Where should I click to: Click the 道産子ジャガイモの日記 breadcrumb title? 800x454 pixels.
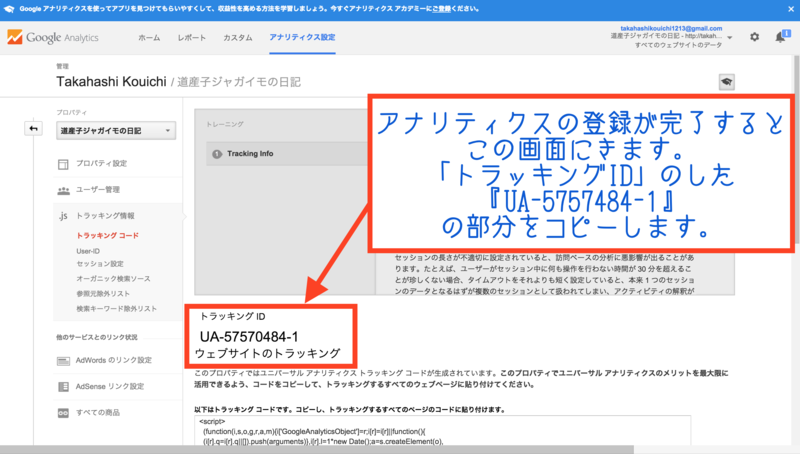[x=239, y=82]
